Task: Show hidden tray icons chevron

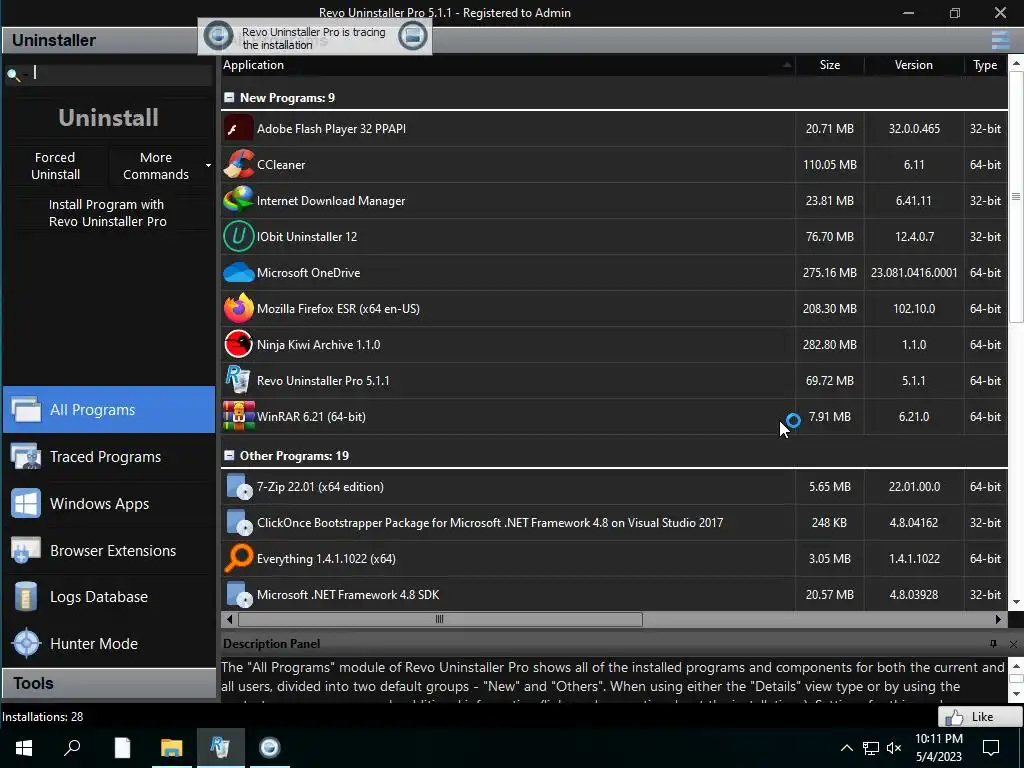Action: click(846, 748)
